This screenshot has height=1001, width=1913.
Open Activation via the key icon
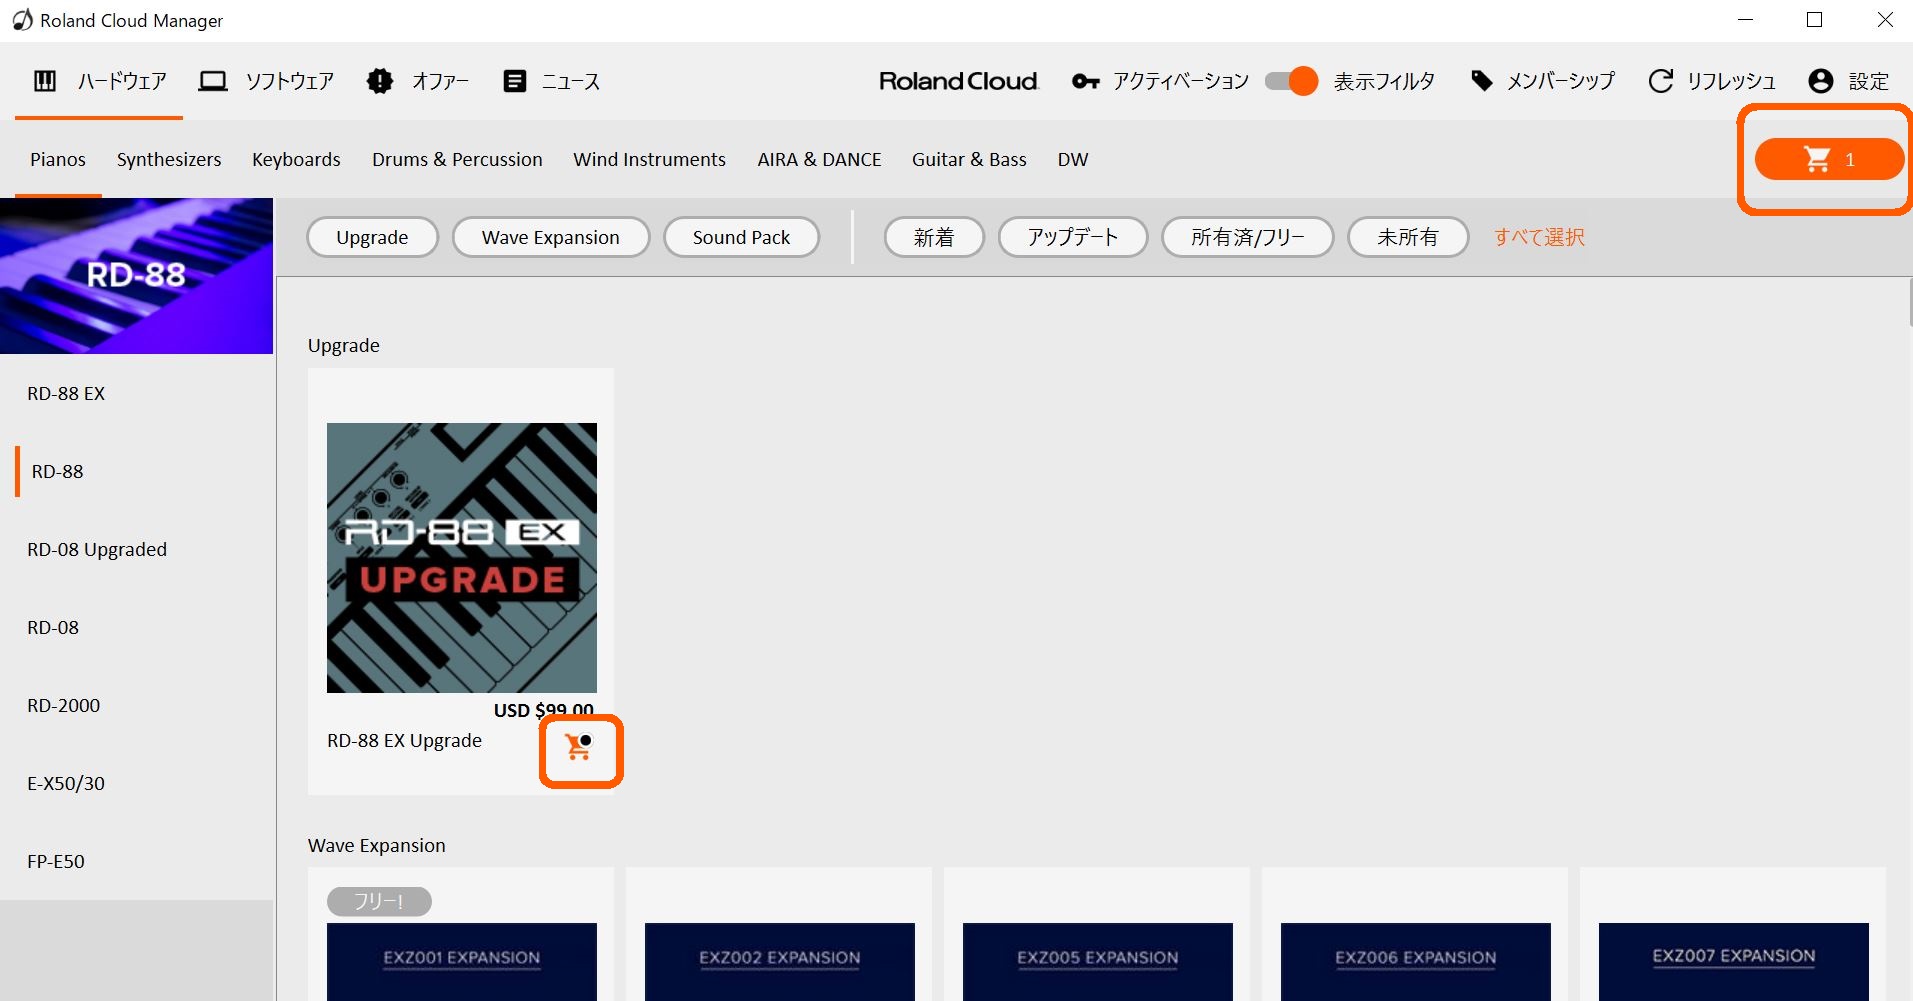coord(1085,81)
